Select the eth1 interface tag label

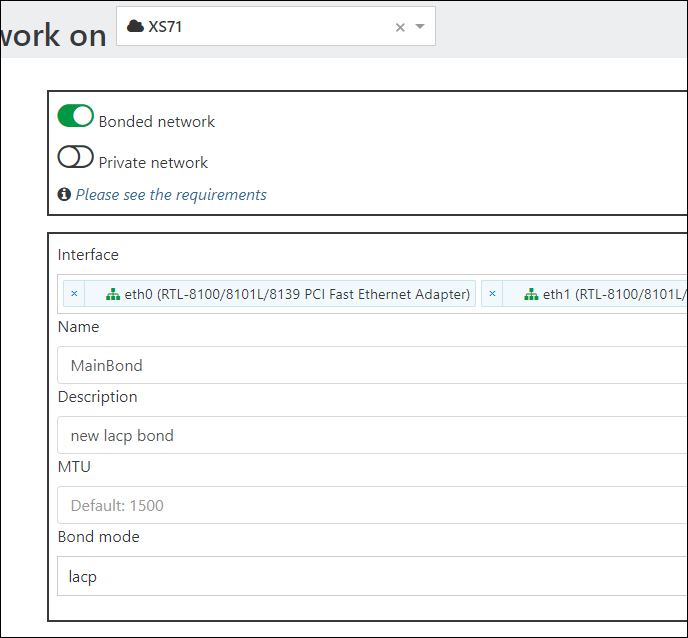(x=615, y=294)
